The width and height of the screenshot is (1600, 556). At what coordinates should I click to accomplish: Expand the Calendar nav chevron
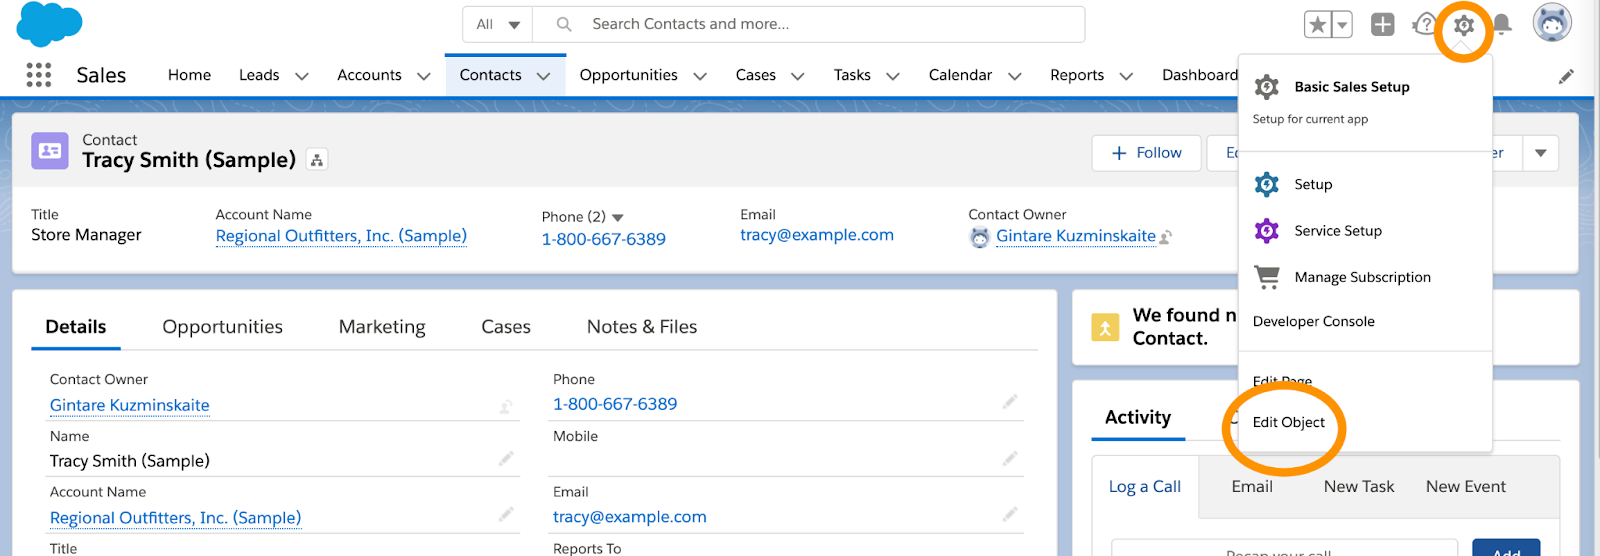click(x=1014, y=76)
